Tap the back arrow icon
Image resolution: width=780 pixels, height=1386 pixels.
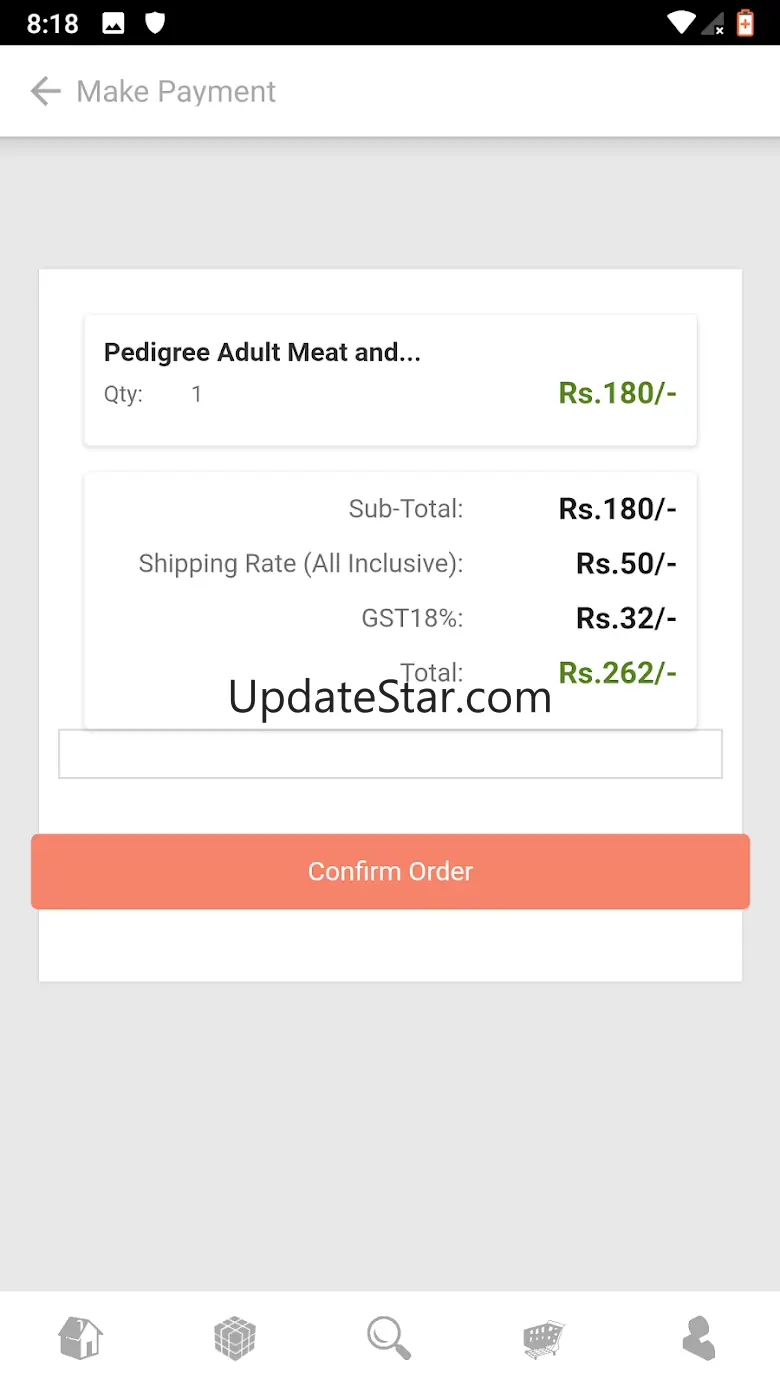45,92
